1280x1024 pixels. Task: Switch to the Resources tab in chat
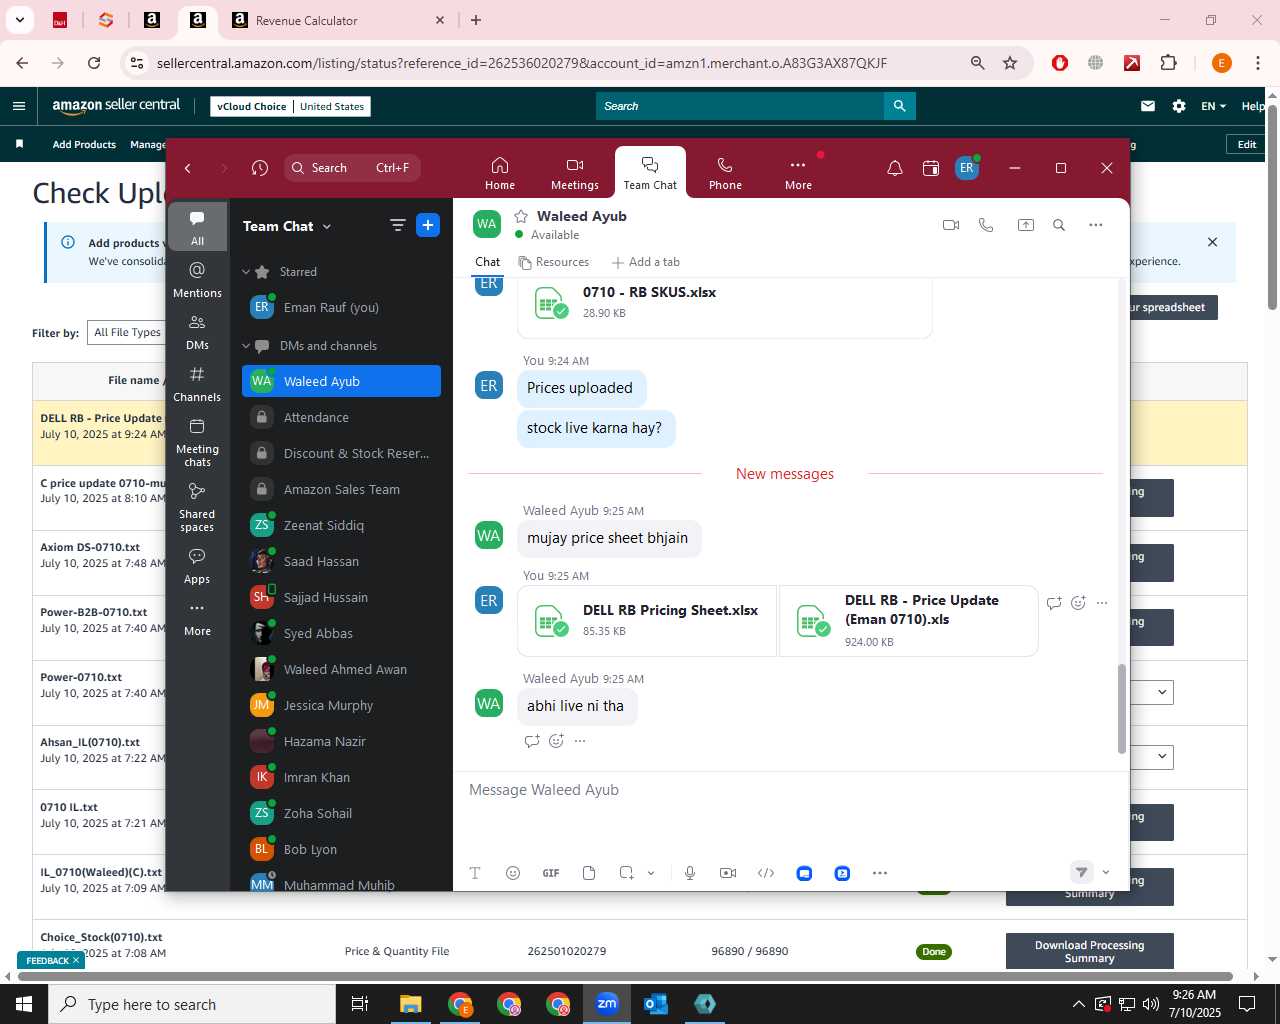click(x=554, y=262)
